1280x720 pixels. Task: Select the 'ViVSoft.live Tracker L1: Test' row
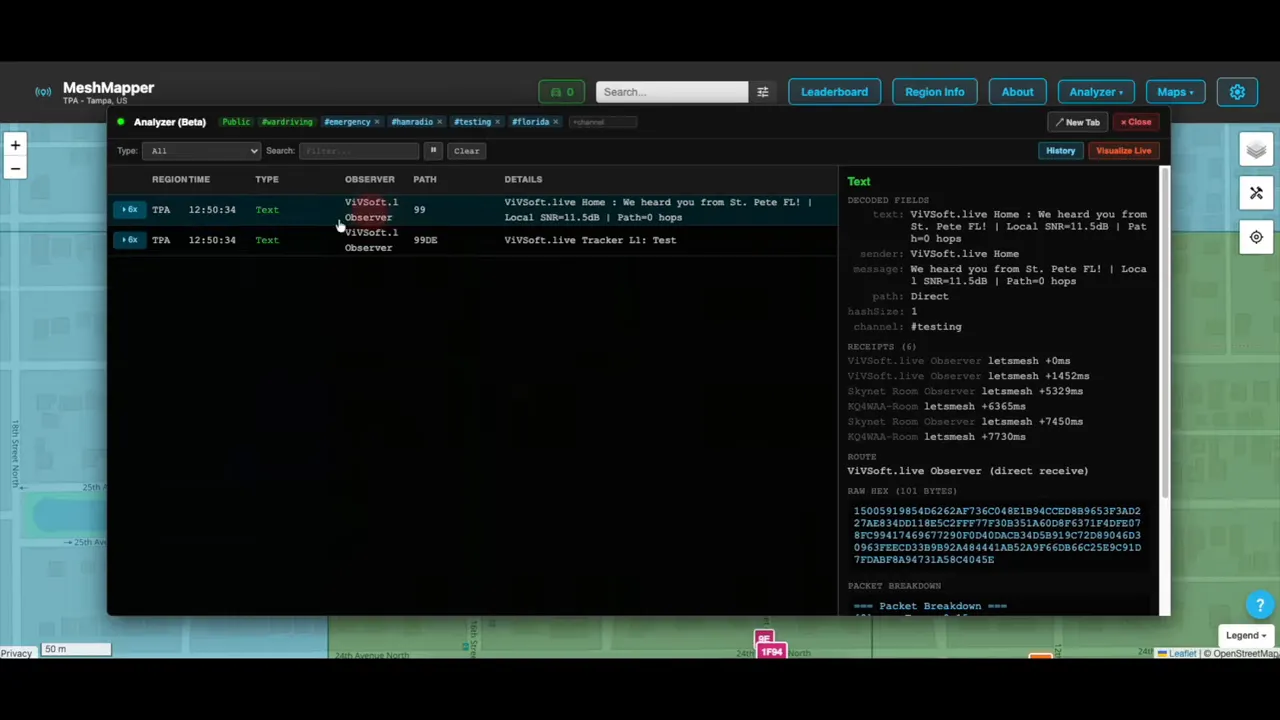pos(473,240)
